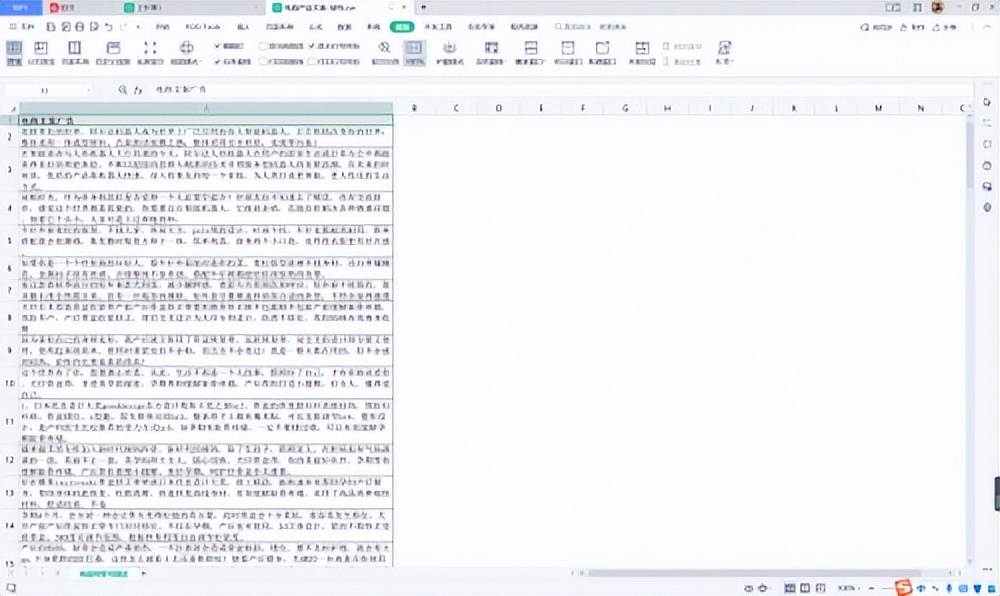Image resolution: width=1000 pixels, height=596 pixels.
Task: Open a New Window
Action: [x=602, y=53]
